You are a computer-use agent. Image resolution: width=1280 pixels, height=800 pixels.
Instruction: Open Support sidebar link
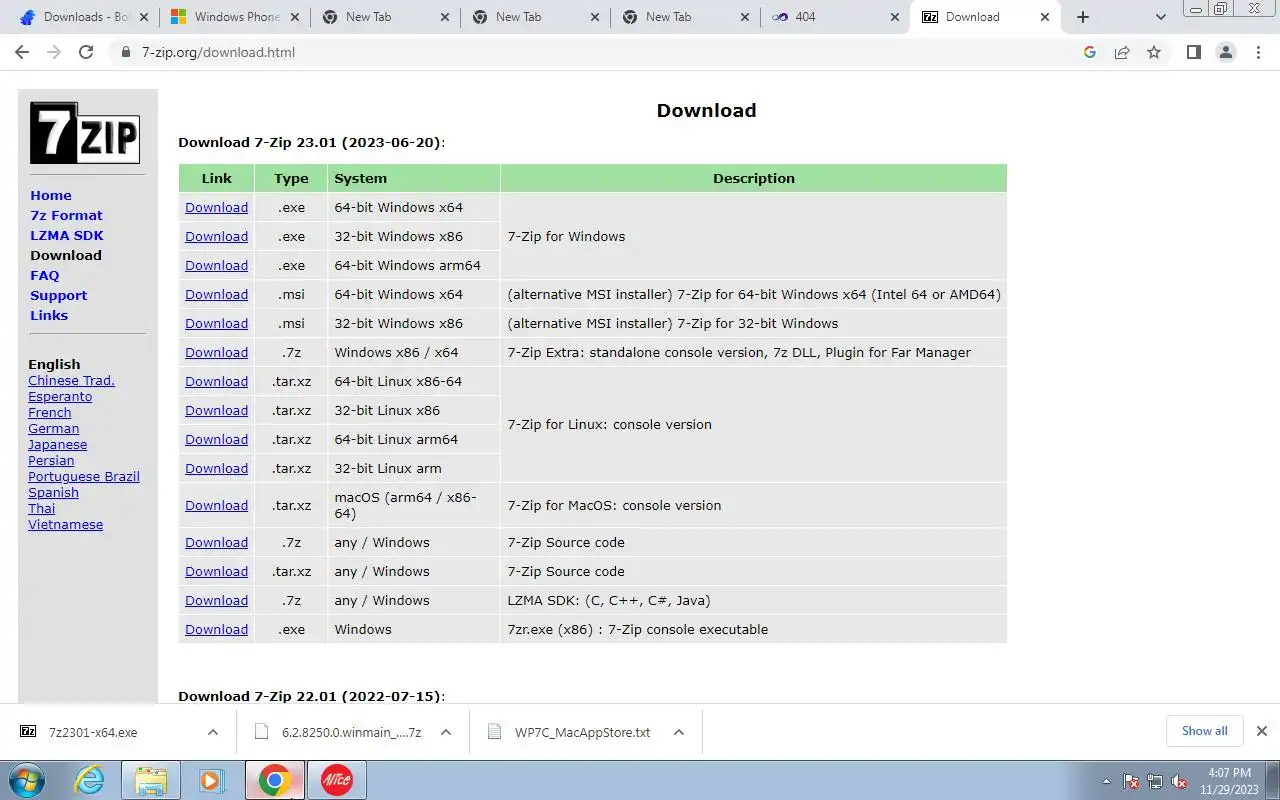pyautogui.click(x=59, y=295)
